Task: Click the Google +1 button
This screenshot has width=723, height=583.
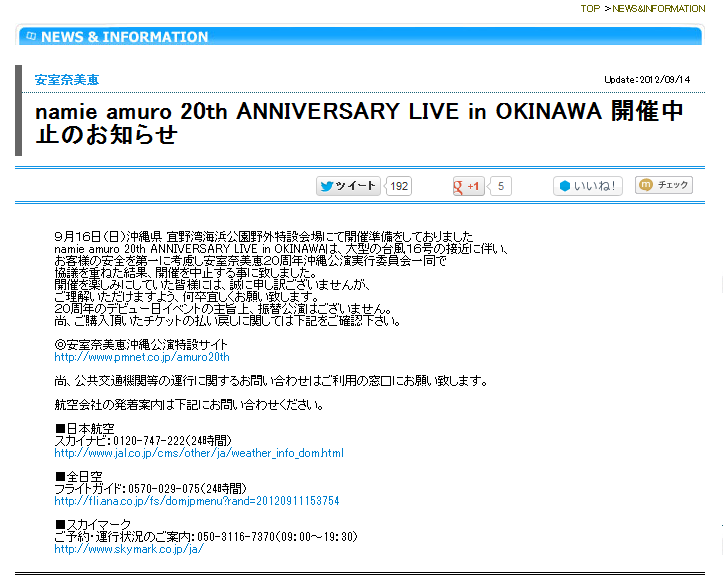Action: coord(468,186)
